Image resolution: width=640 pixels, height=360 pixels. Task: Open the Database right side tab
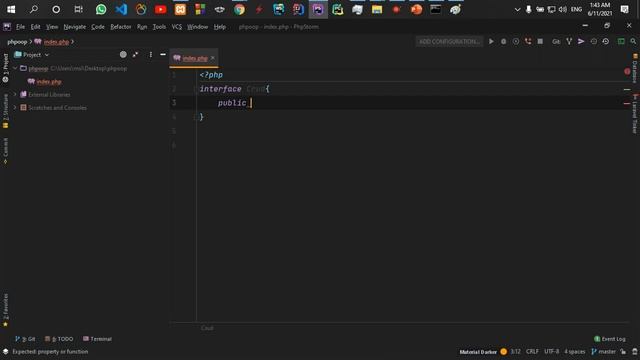pos(635,68)
